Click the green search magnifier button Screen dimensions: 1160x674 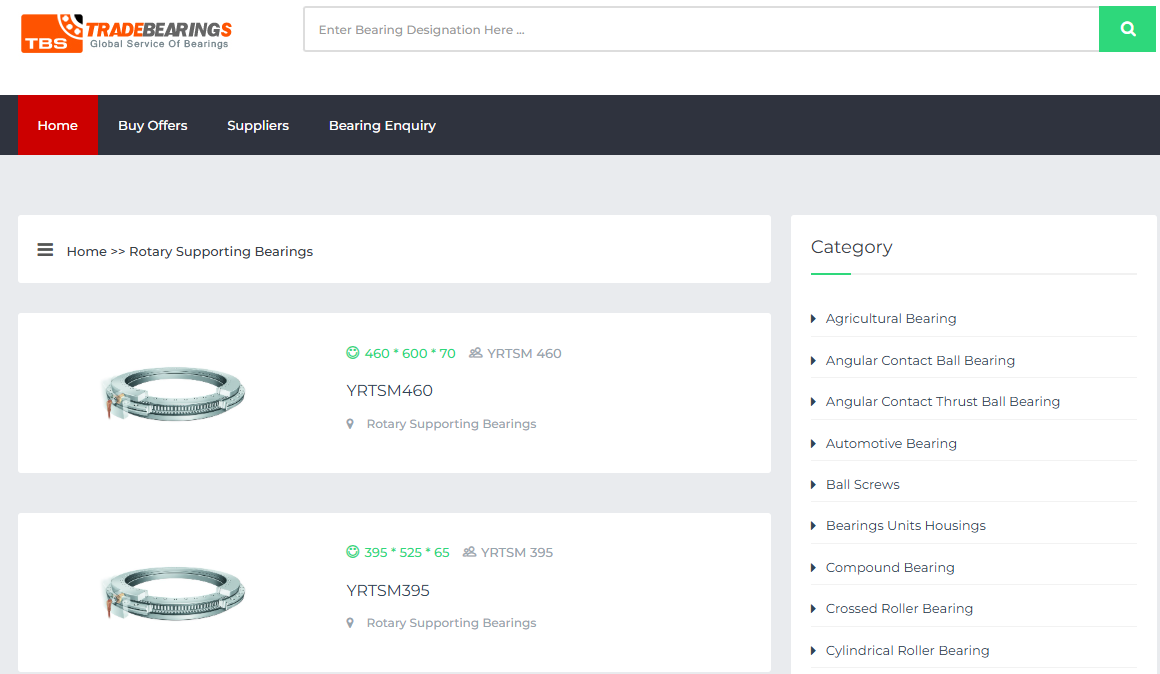1127,29
